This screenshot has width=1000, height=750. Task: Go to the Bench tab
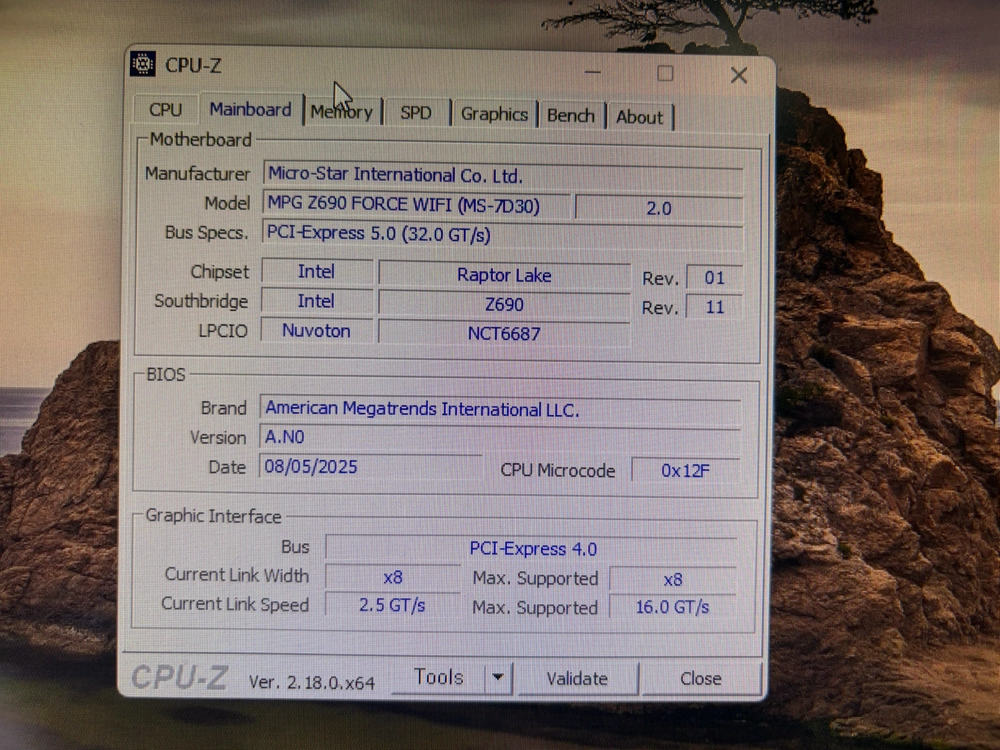tap(571, 115)
